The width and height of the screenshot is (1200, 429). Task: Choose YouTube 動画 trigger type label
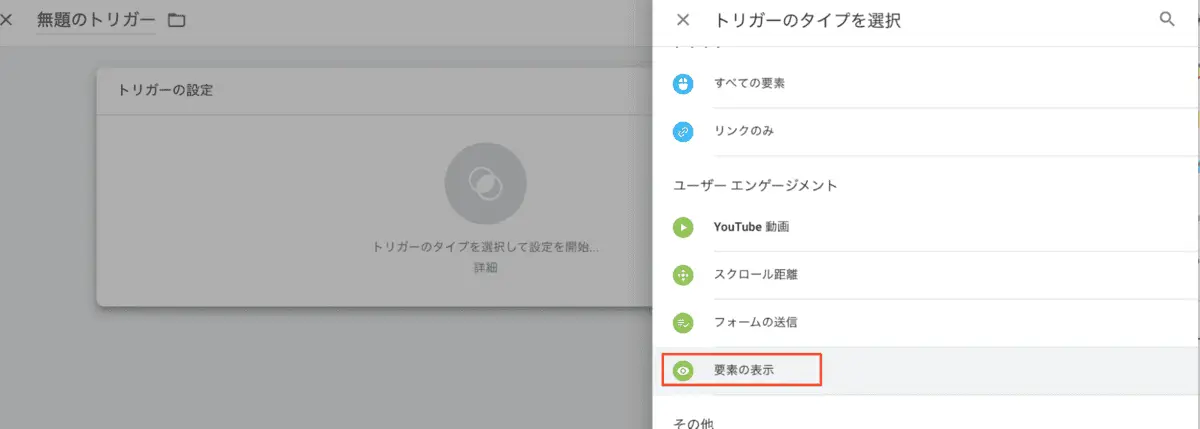(751, 227)
